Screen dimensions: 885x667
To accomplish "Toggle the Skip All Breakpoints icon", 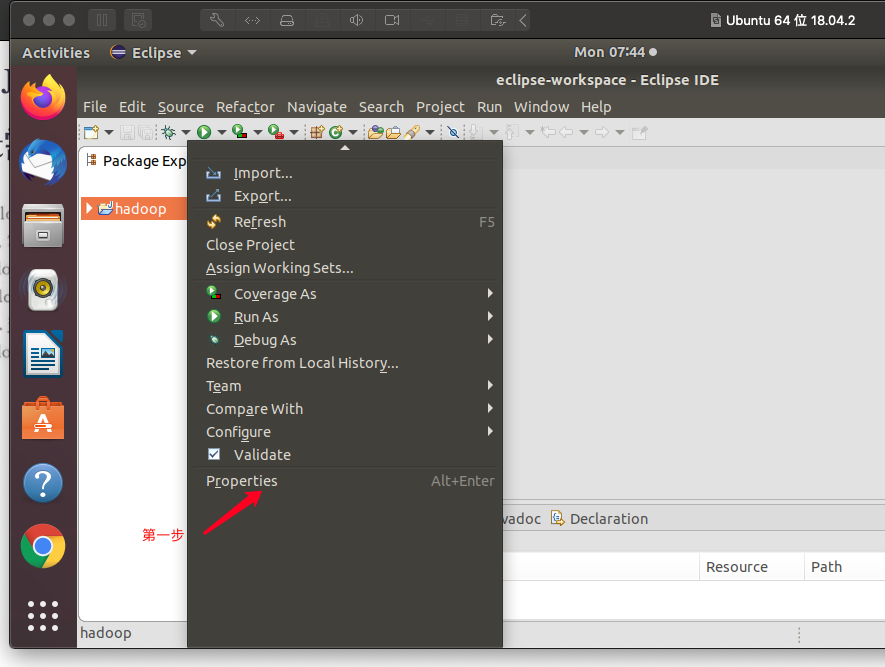I will (453, 133).
